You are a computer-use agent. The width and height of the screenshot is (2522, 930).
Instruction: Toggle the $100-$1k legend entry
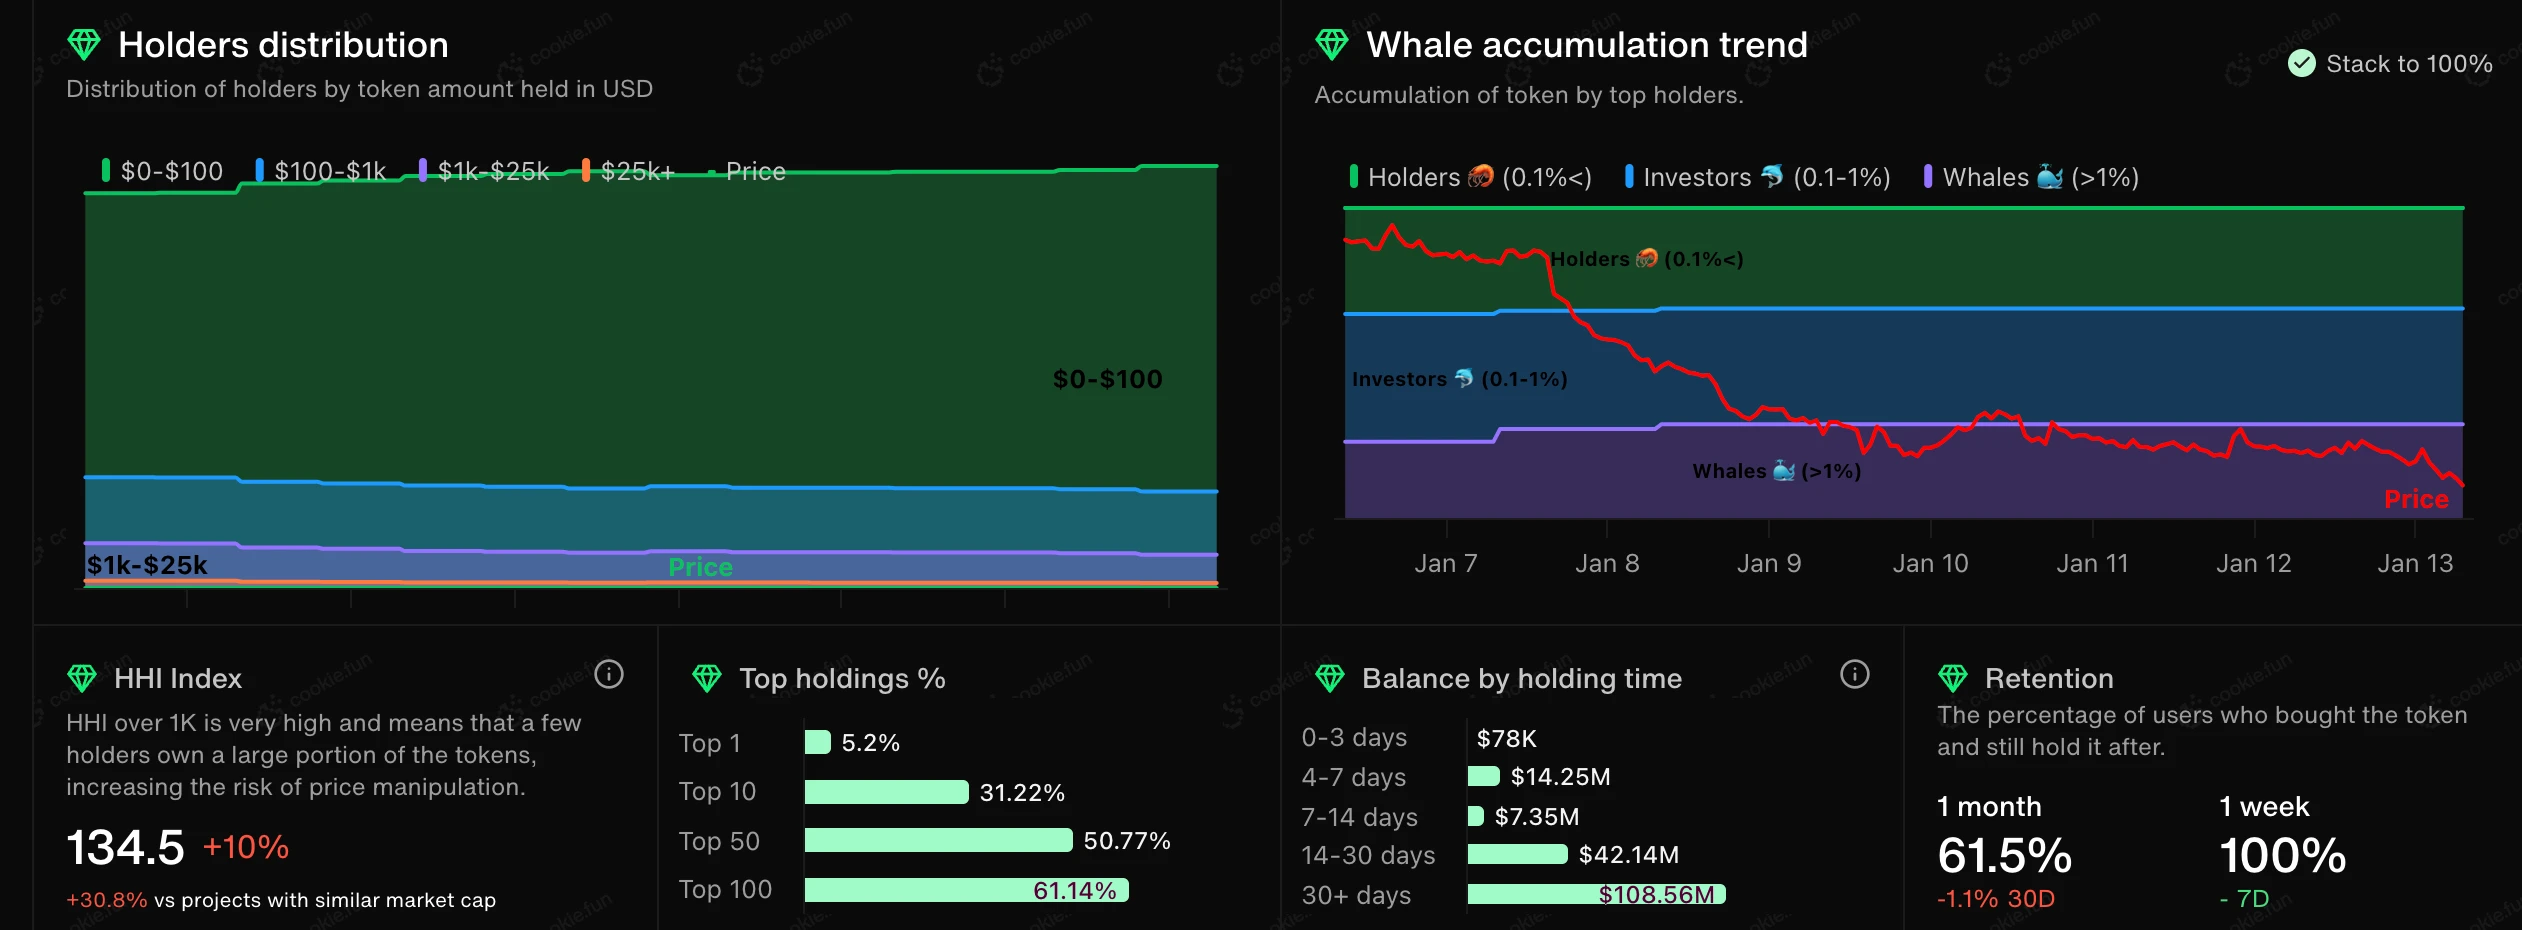pyautogui.click(x=320, y=170)
